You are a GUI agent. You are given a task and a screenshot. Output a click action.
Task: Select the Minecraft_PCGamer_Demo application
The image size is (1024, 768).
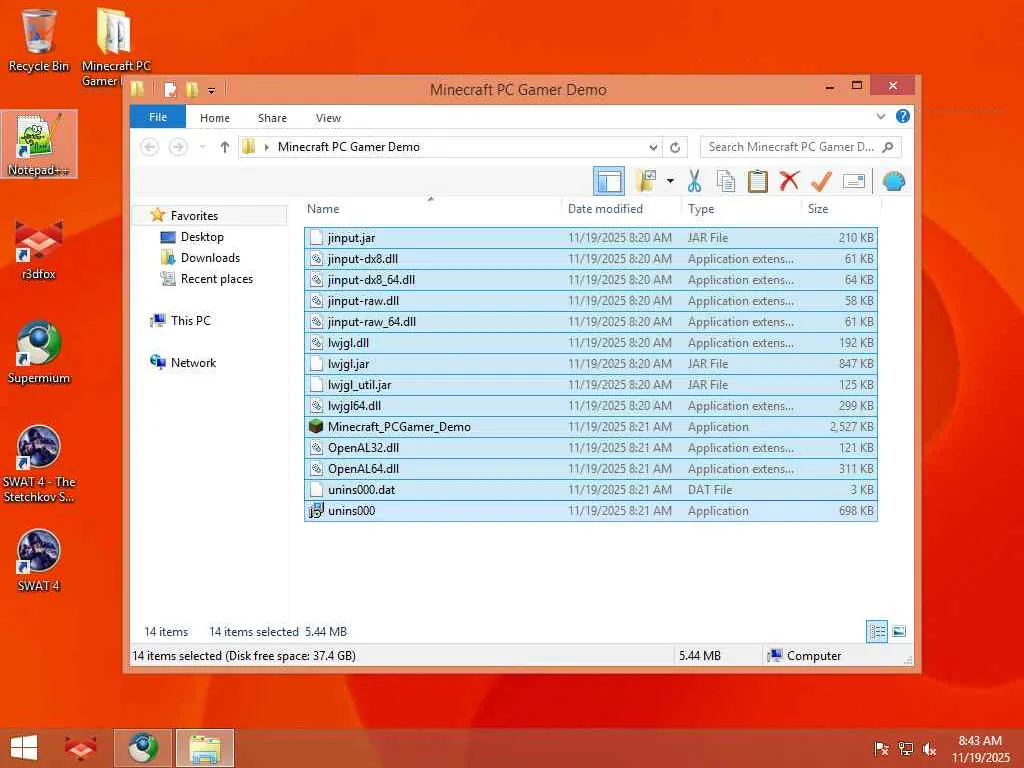click(x=591, y=426)
